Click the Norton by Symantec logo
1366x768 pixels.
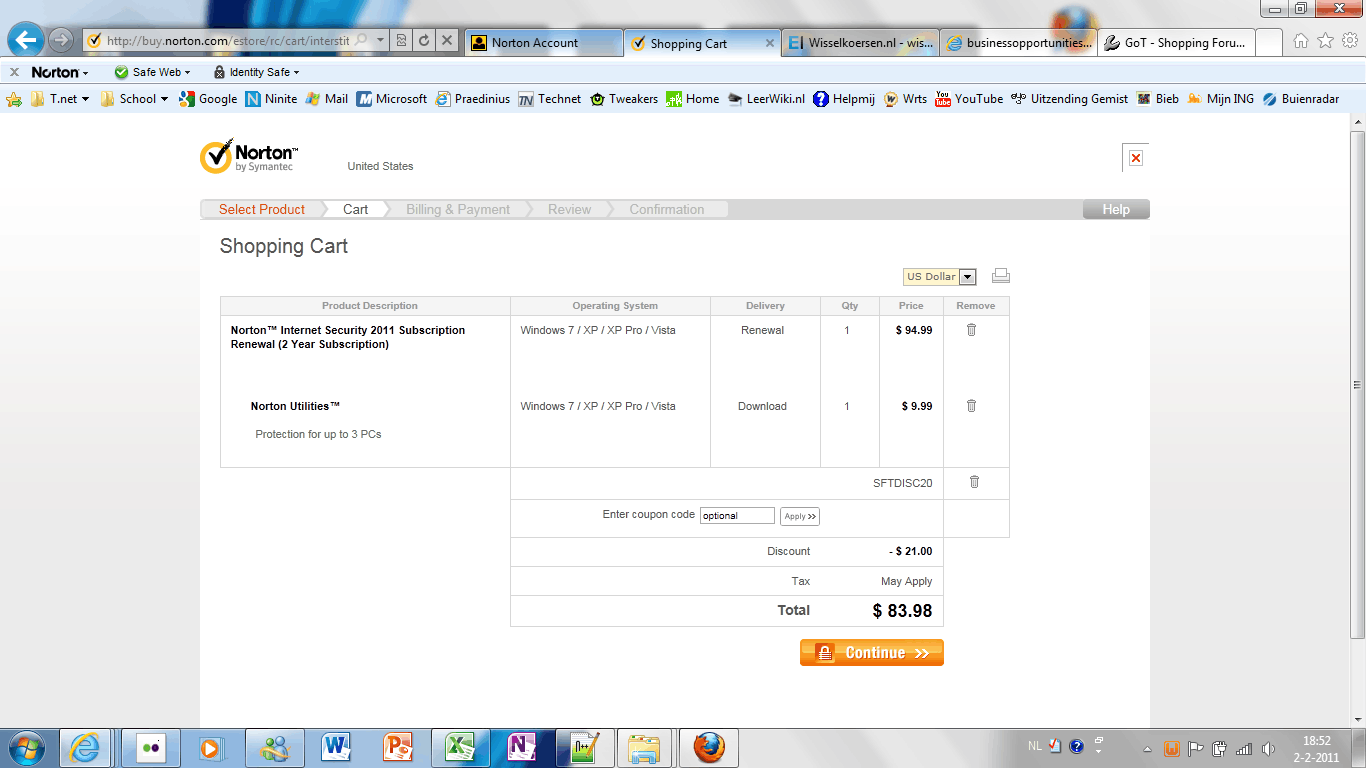249,156
